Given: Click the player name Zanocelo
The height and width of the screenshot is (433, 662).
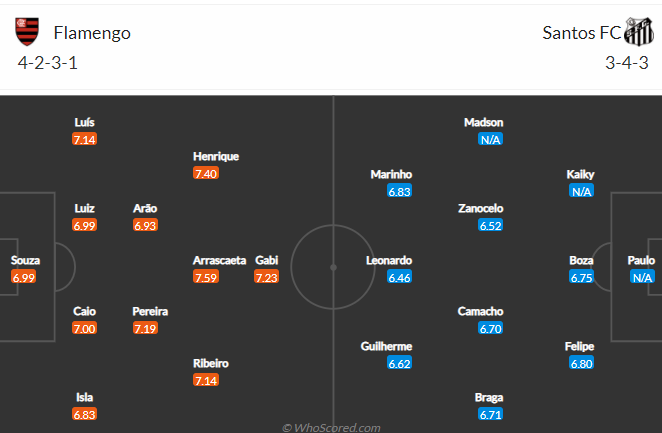Looking at the screenshot, I should (x=480, y=208).
